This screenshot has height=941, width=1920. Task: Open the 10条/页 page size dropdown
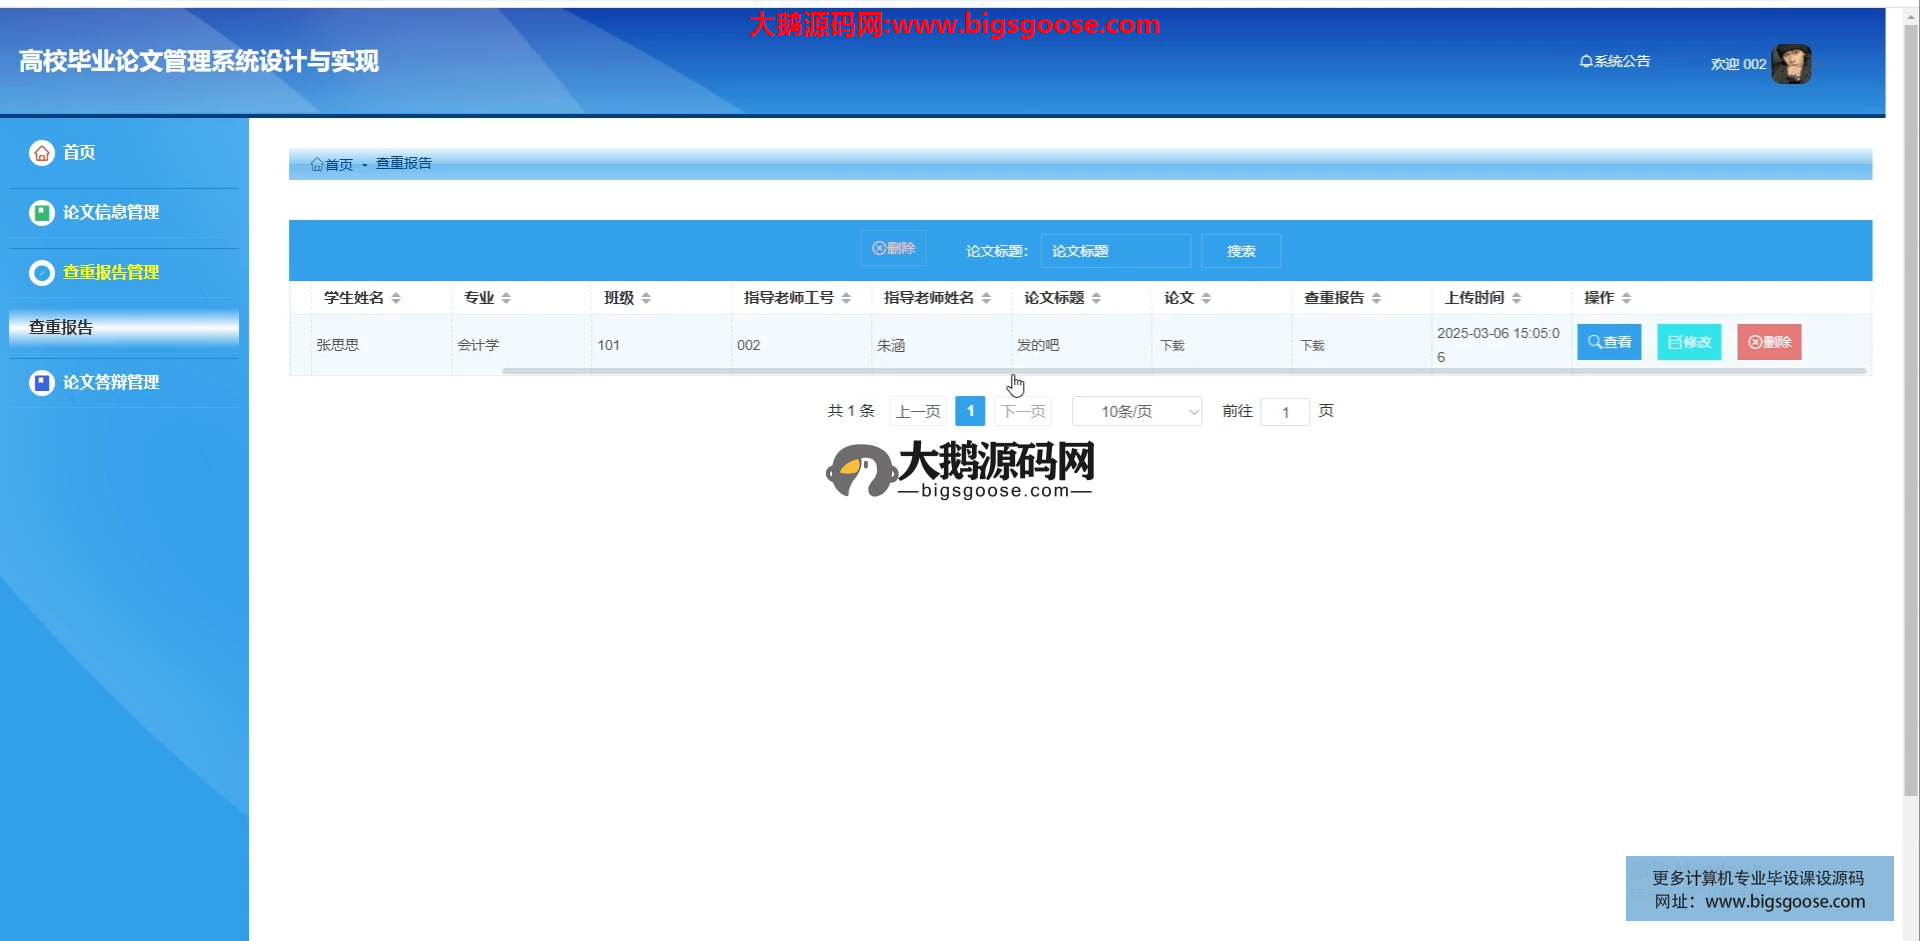pyautogui.click(x=1137, y=412)
